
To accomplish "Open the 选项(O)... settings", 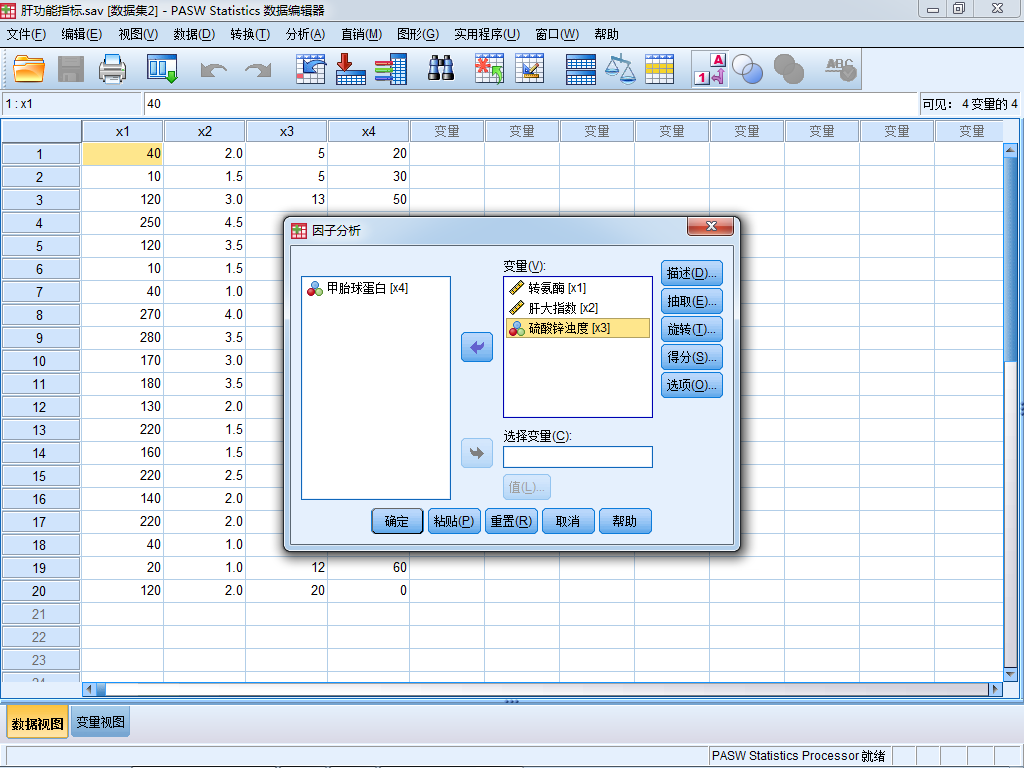I will coord(692,385).
